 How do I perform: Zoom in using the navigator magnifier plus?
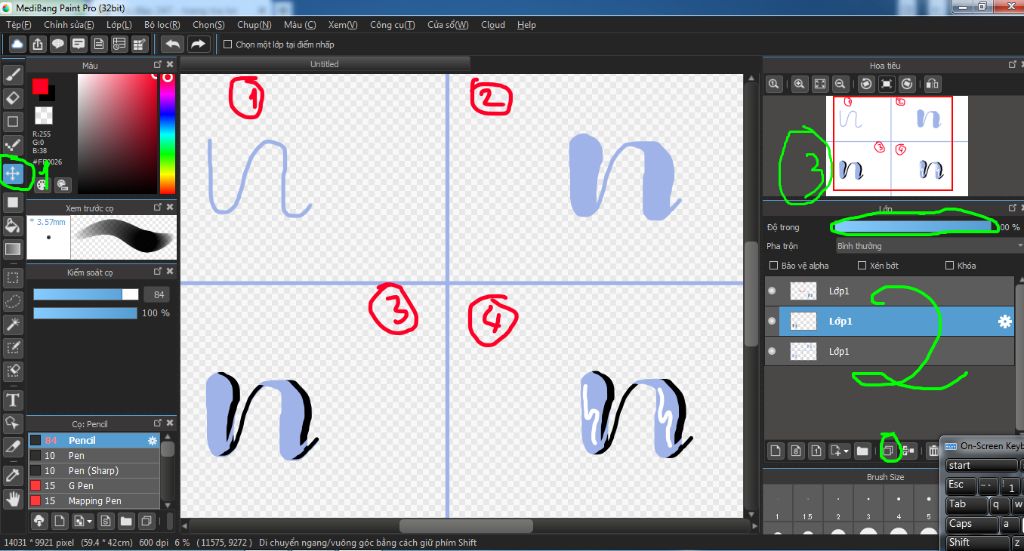click(x=799, y=84)
